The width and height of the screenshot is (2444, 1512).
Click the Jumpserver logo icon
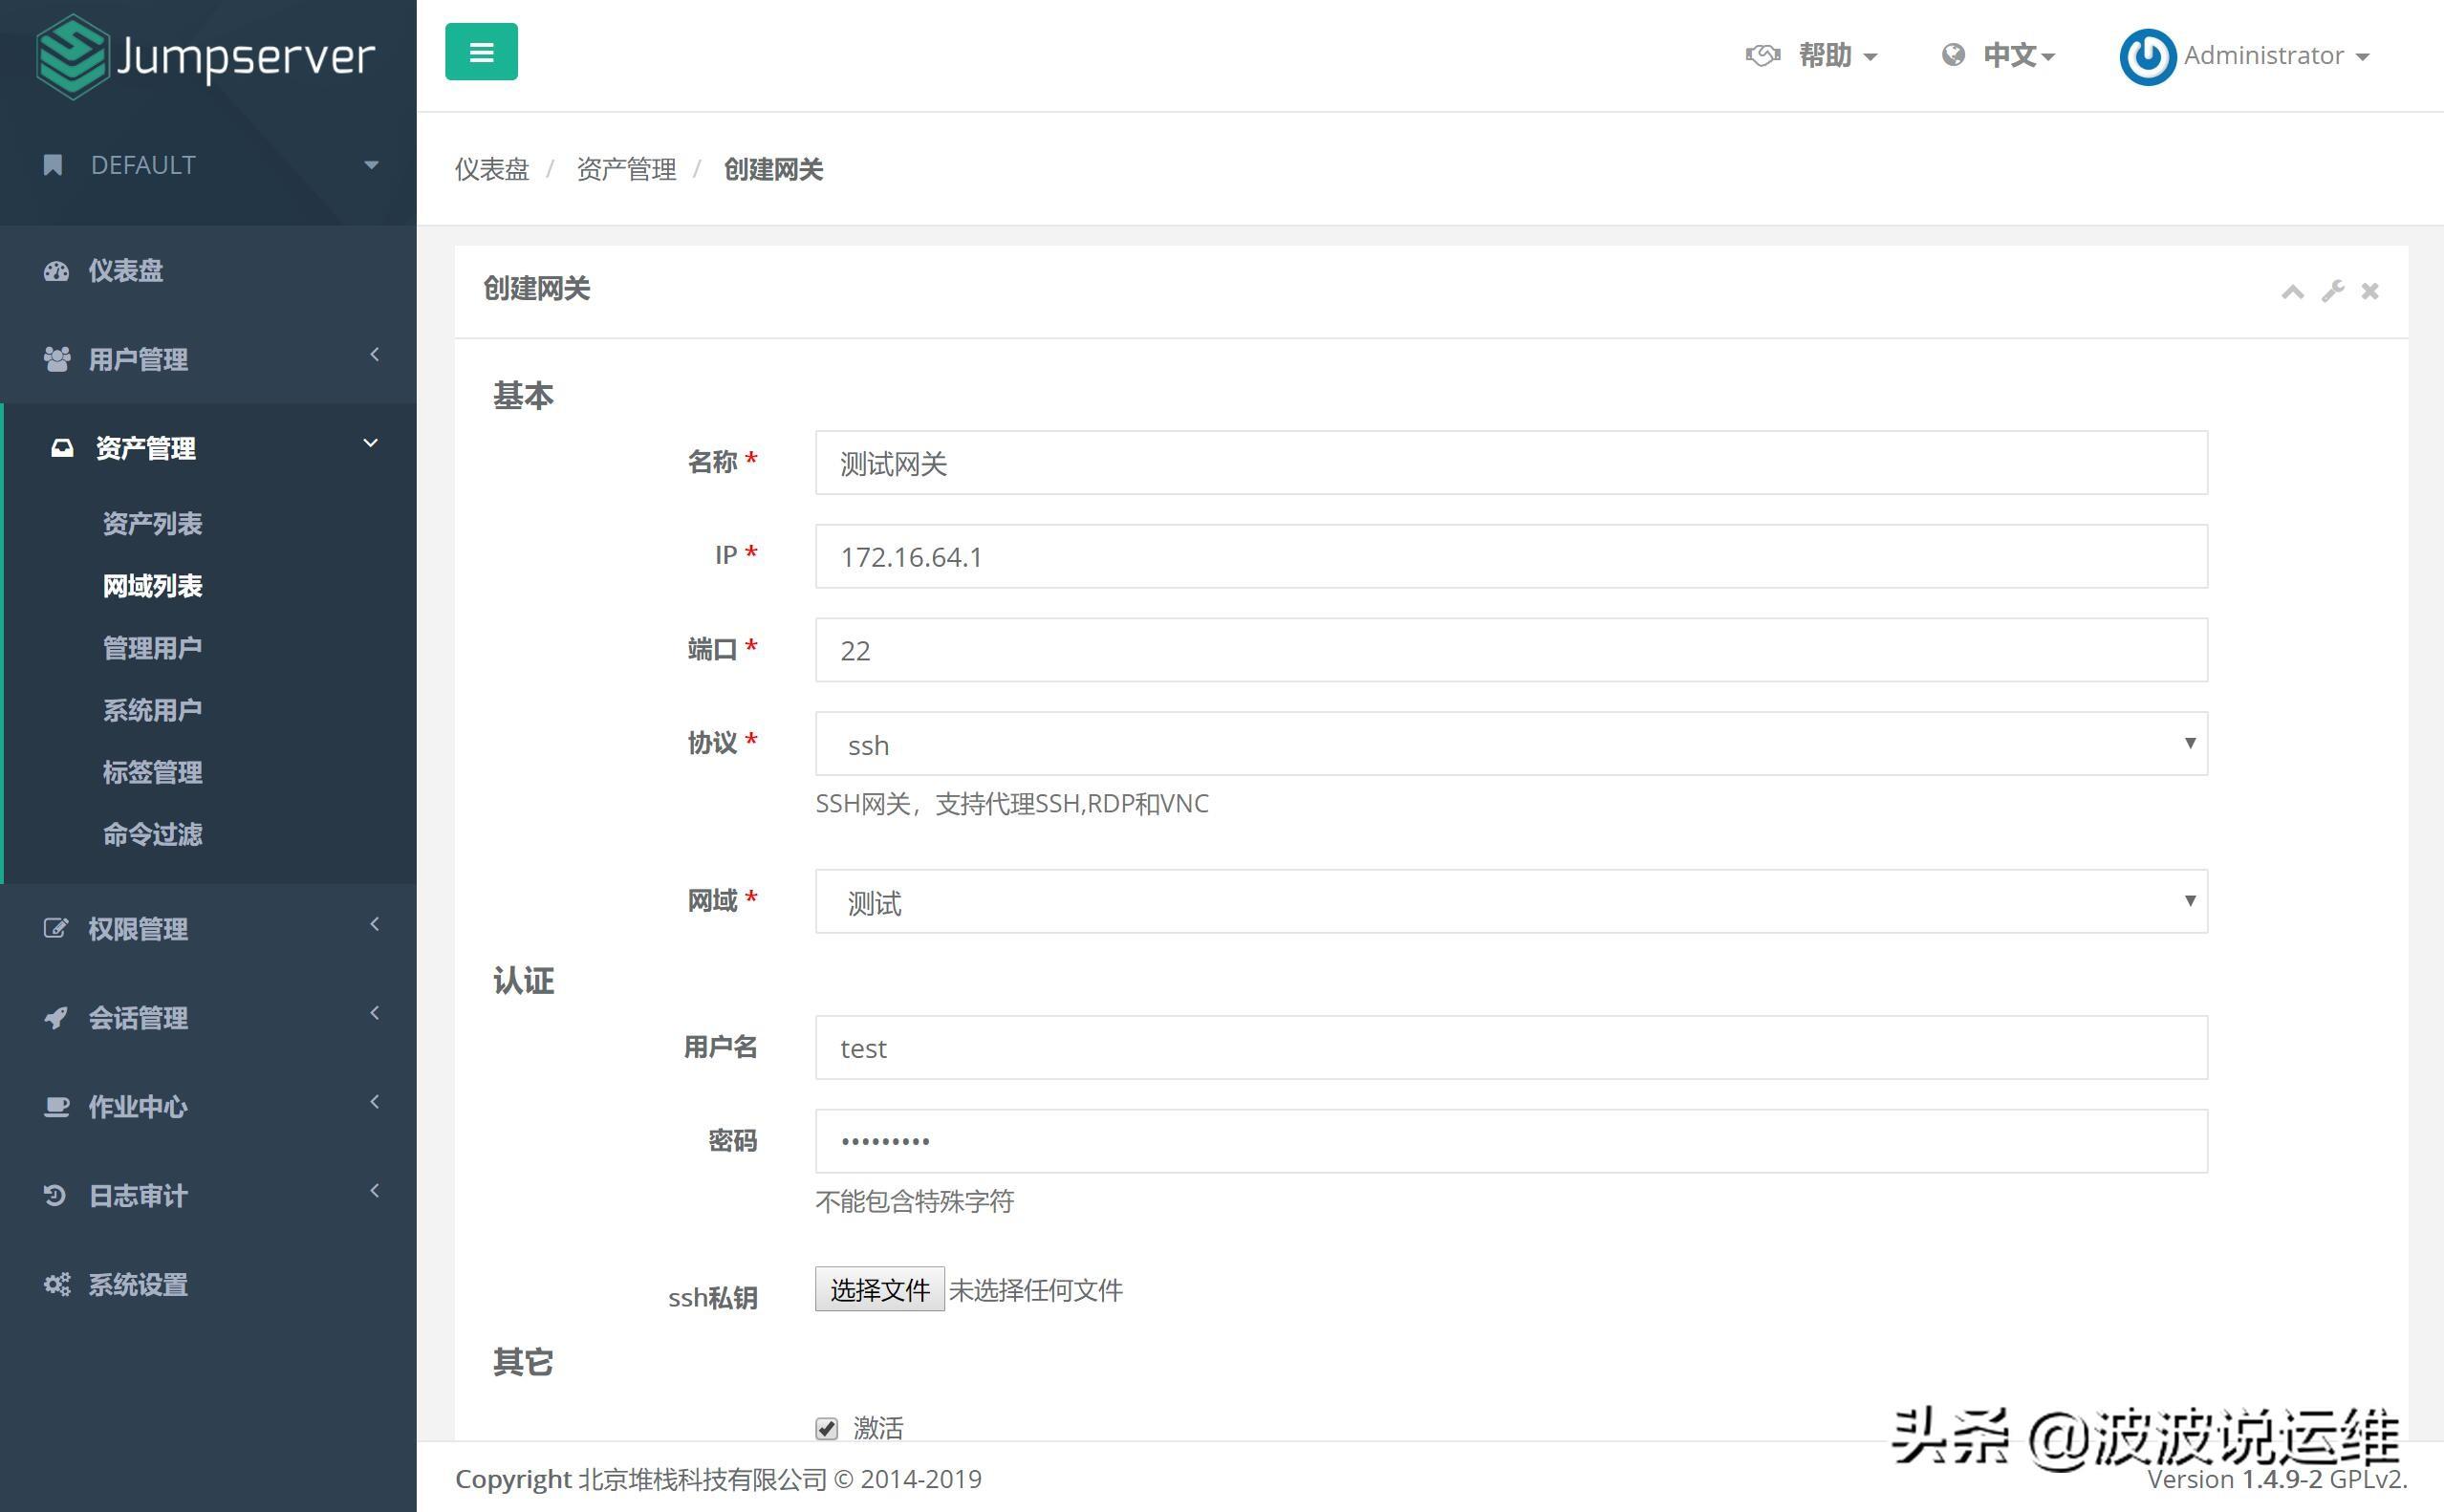(72, 57)
